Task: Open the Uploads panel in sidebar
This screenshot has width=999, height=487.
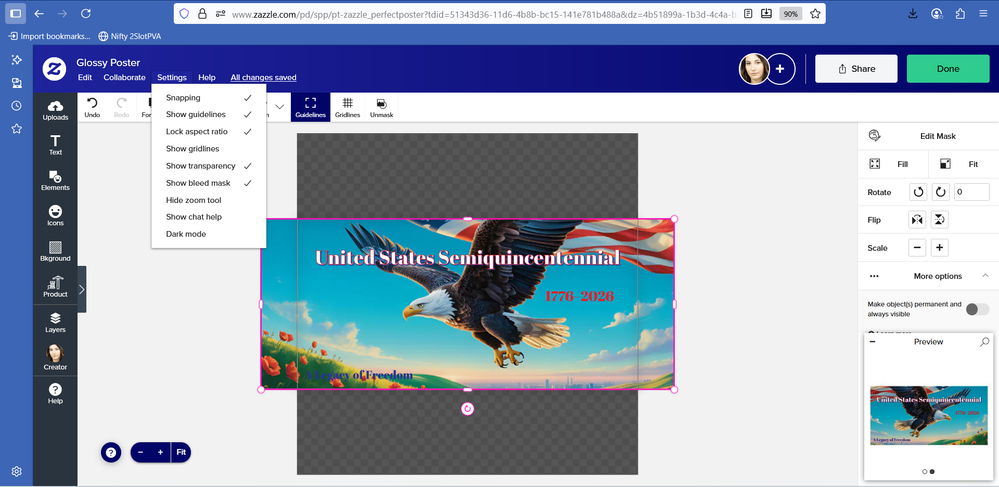Action: coord(55,109)
